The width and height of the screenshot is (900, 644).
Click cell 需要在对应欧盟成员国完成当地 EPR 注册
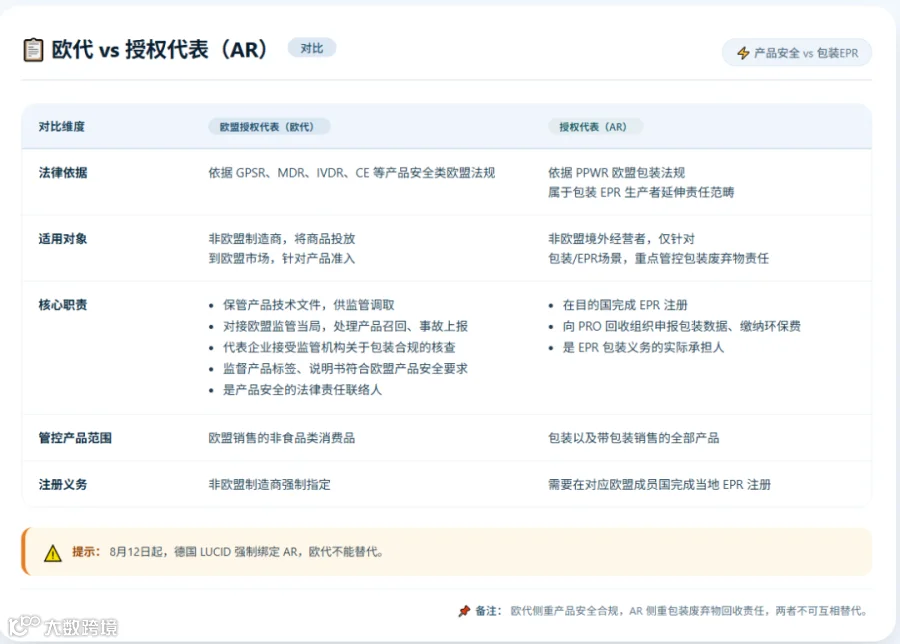[660, 484]
